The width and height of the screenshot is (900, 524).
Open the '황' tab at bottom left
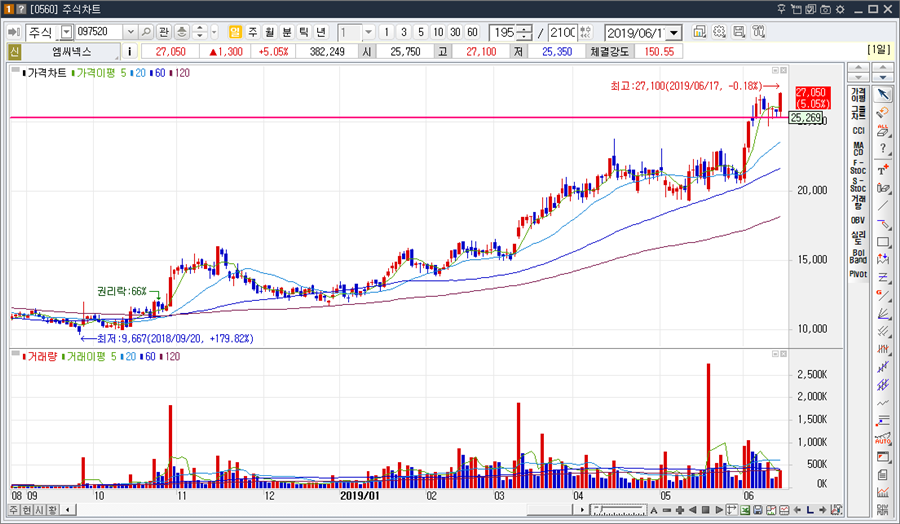[52, 510]
